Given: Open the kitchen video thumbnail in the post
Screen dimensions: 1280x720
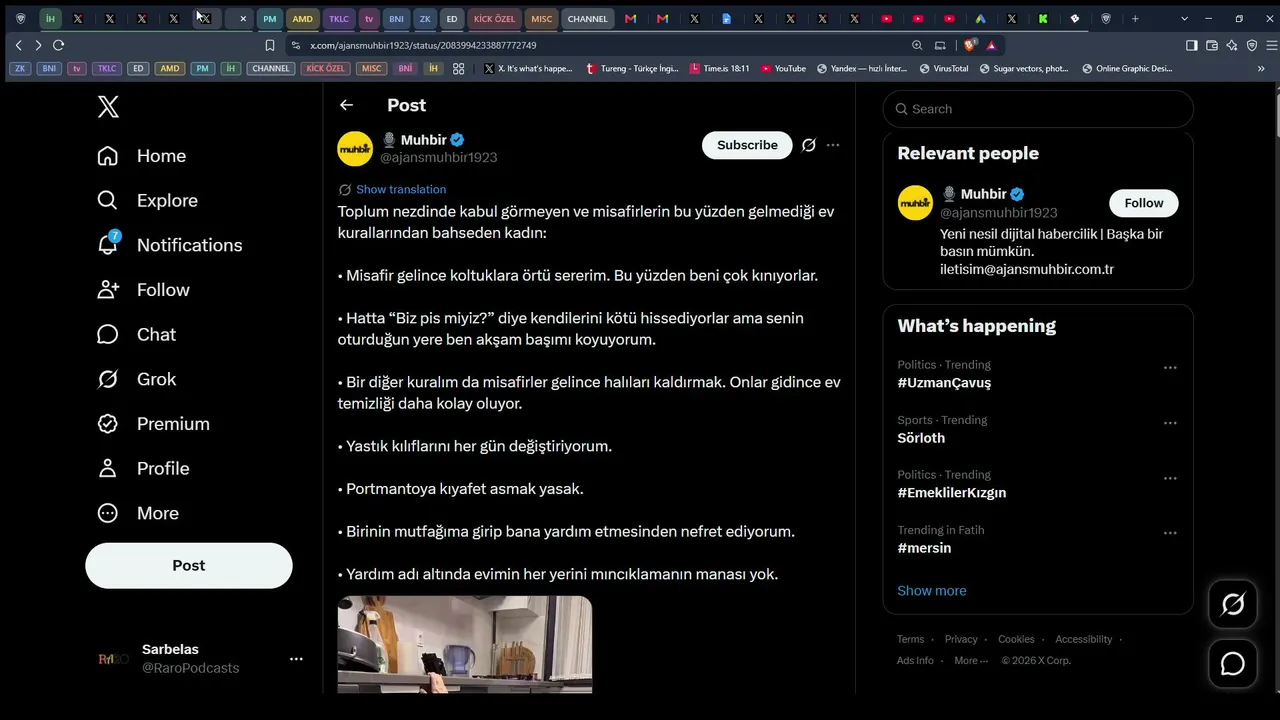Looking at the screenshot, I should click(465, 645).
